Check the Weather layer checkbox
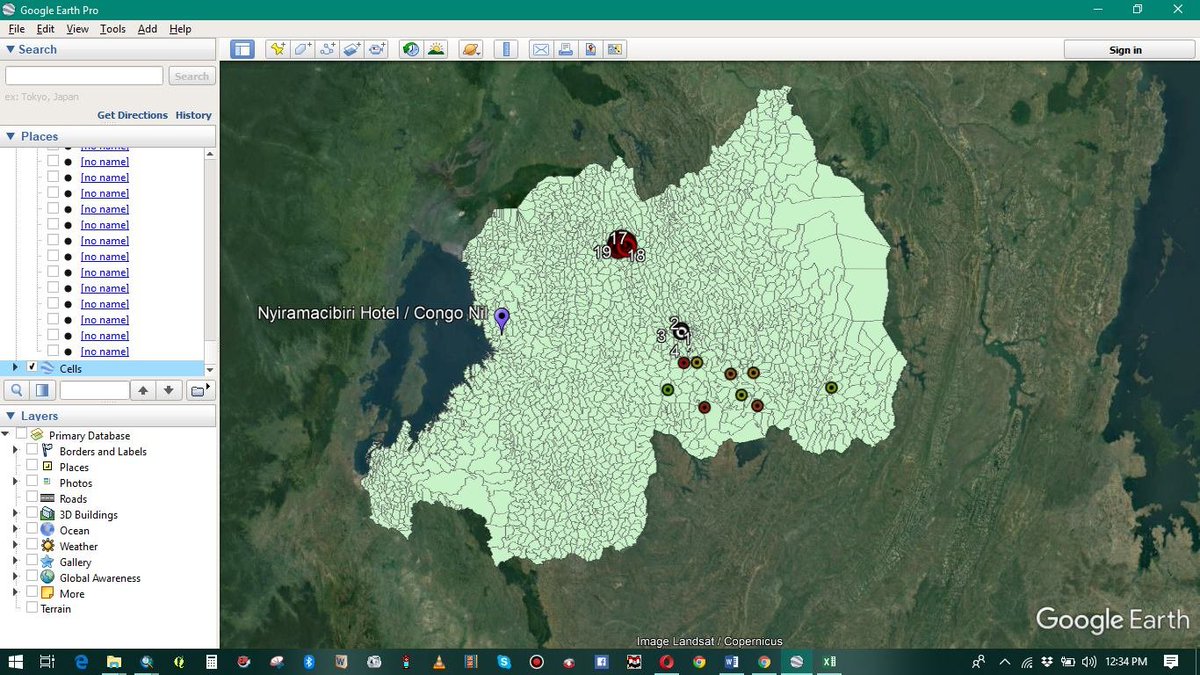1200x675 pixels. coord(32,546)
